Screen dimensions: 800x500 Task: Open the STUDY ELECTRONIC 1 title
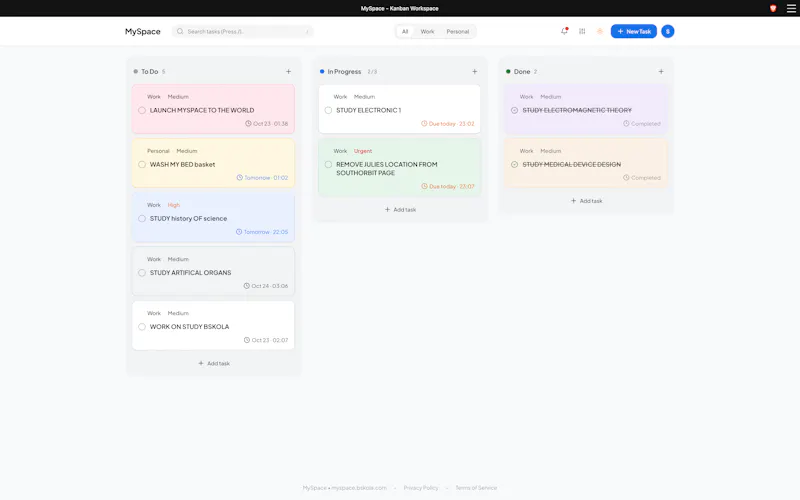click(x=368, y=110)
